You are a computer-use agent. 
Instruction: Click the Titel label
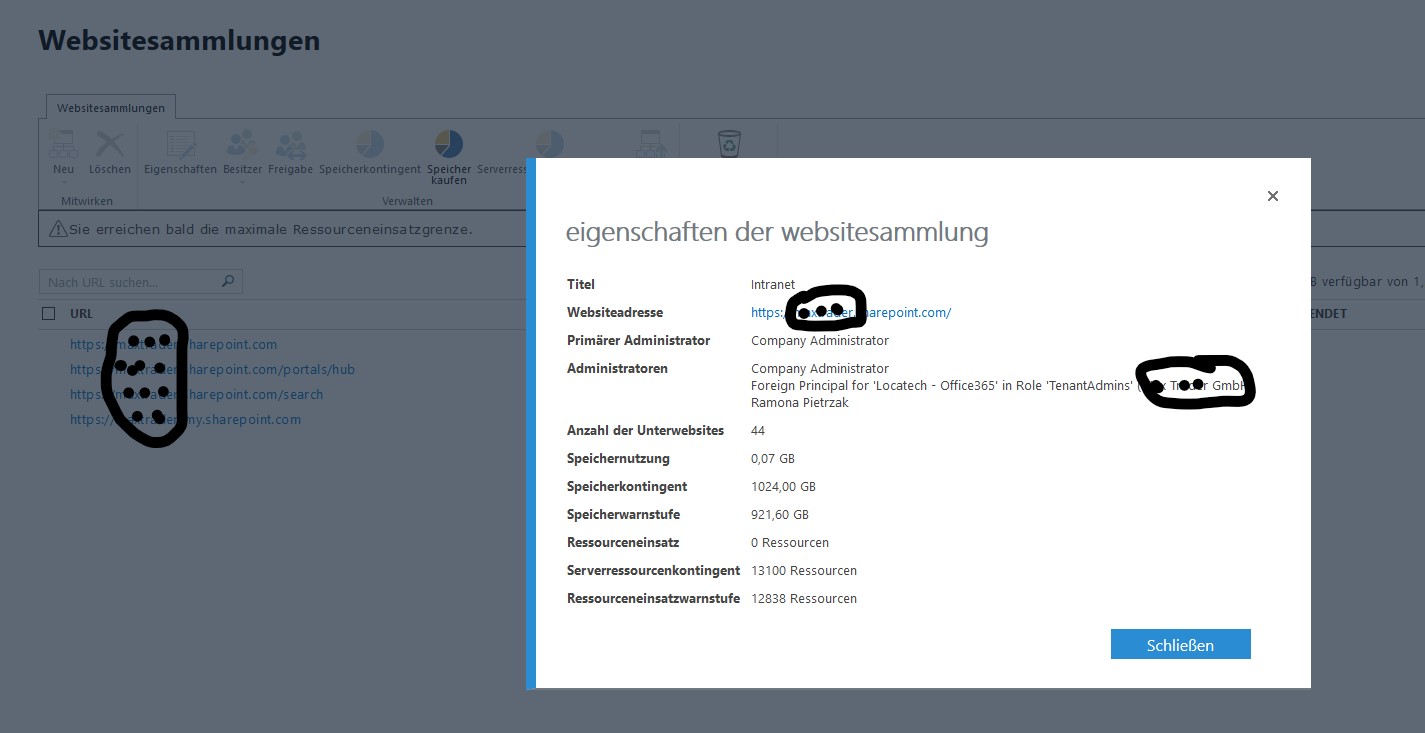pyautogui.click(x=581, y=284)
